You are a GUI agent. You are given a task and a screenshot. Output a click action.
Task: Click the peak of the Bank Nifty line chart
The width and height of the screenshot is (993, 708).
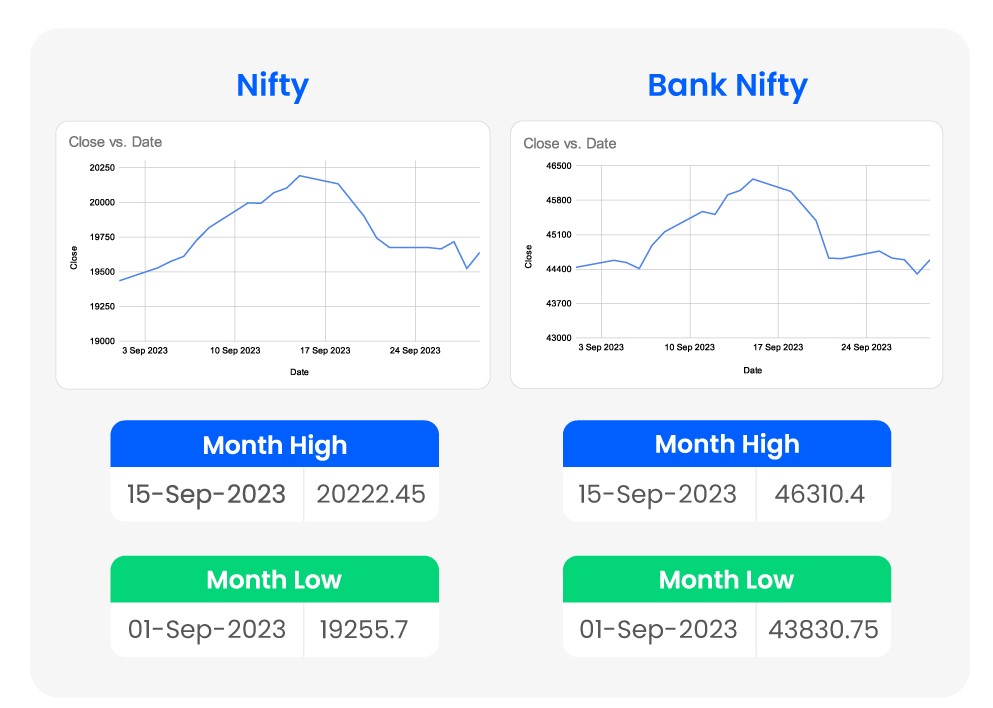(x=753, y=179)
